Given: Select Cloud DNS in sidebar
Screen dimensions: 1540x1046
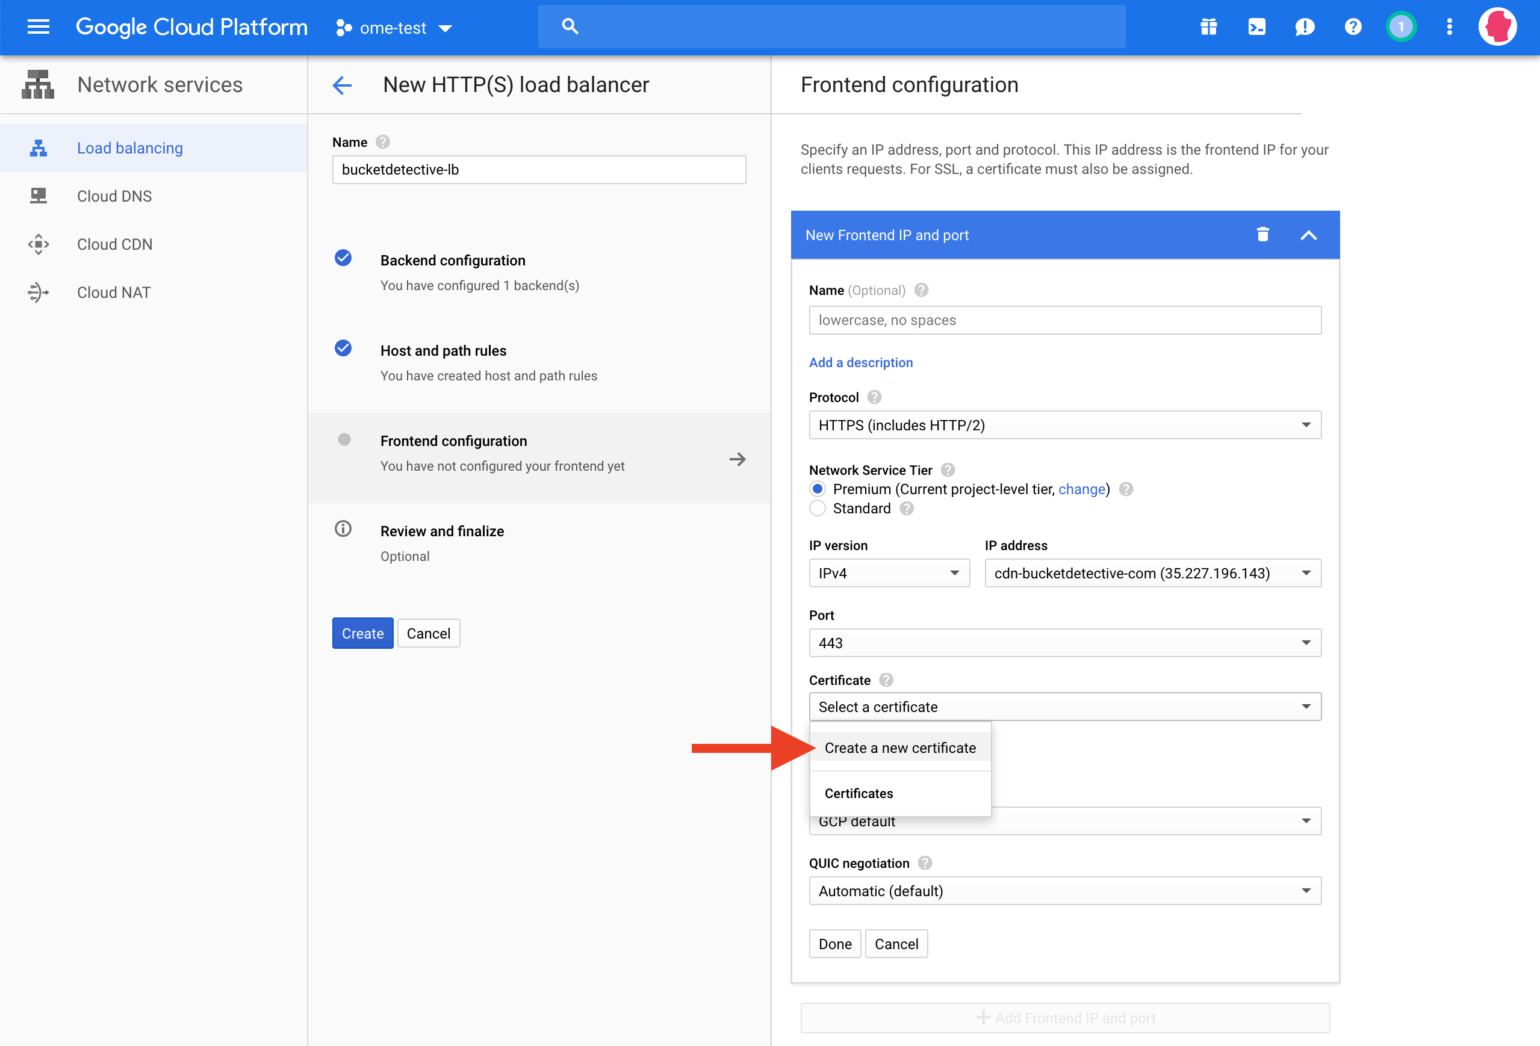Looking at the screenshot, I should click(154, 196).
